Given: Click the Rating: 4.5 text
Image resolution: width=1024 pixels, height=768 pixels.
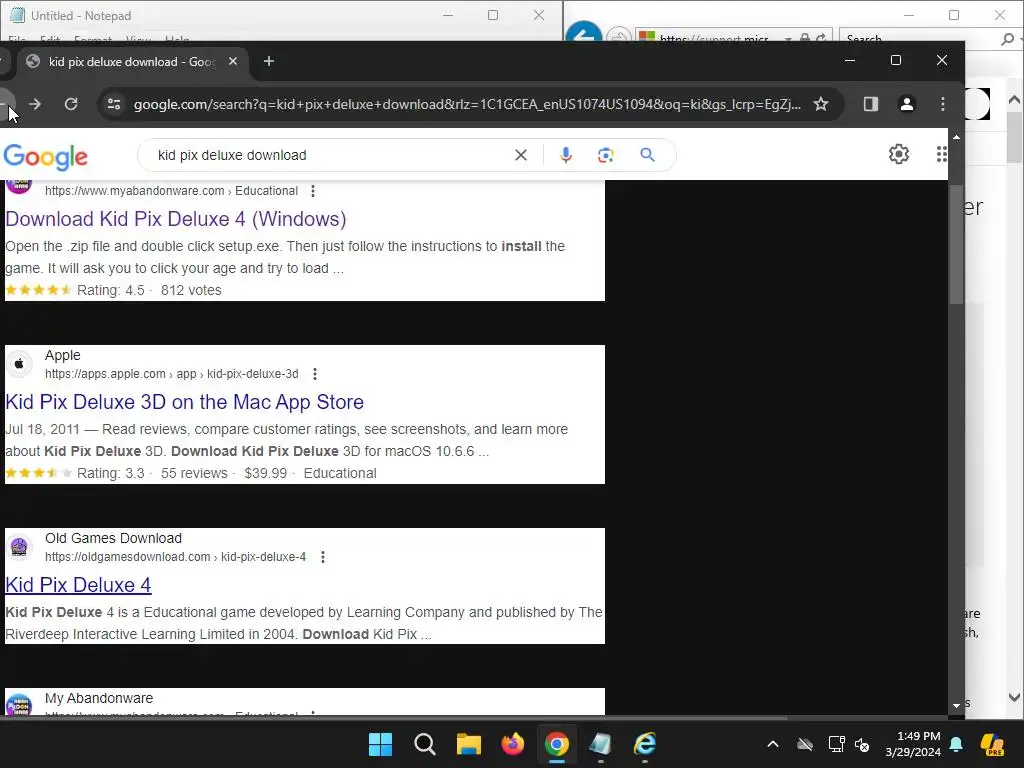Looking at the screenshot, I should pos(111,290).
